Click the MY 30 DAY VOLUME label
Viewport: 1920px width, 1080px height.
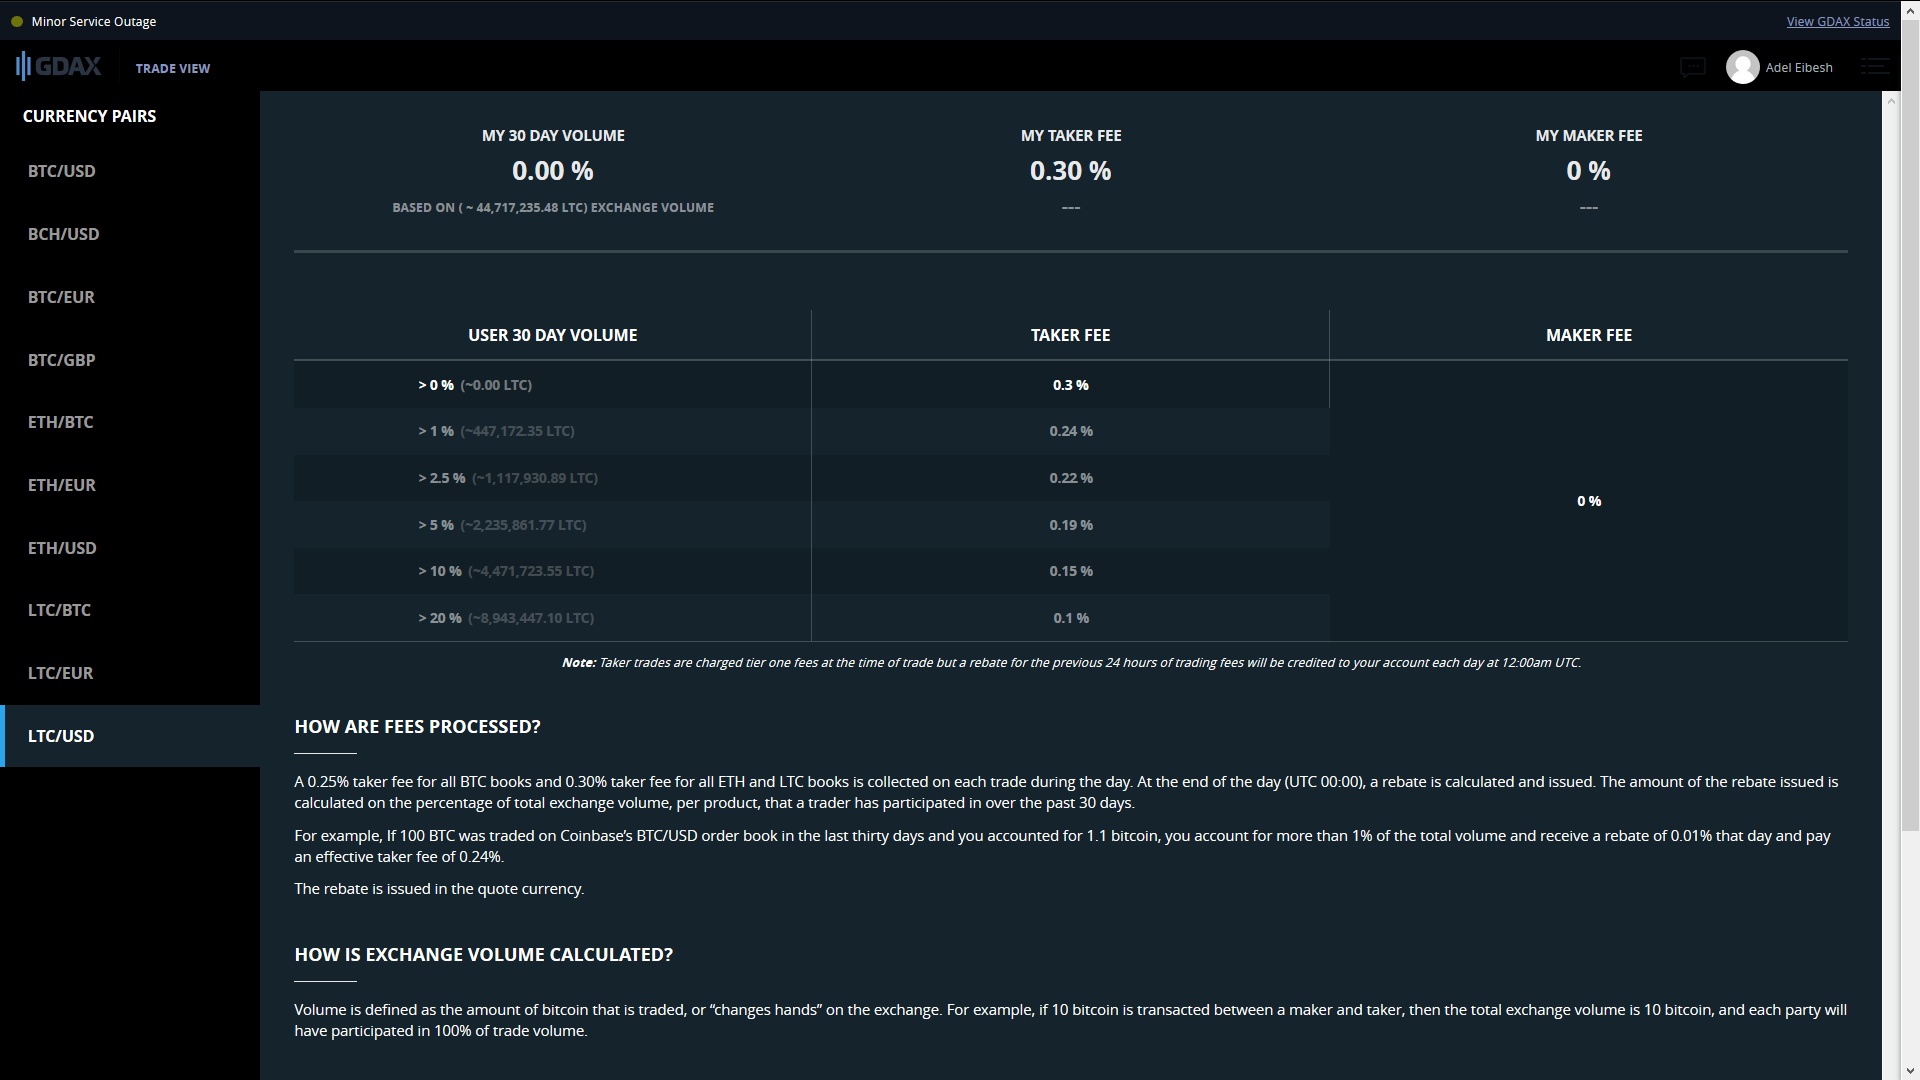[x=553, y=136]
